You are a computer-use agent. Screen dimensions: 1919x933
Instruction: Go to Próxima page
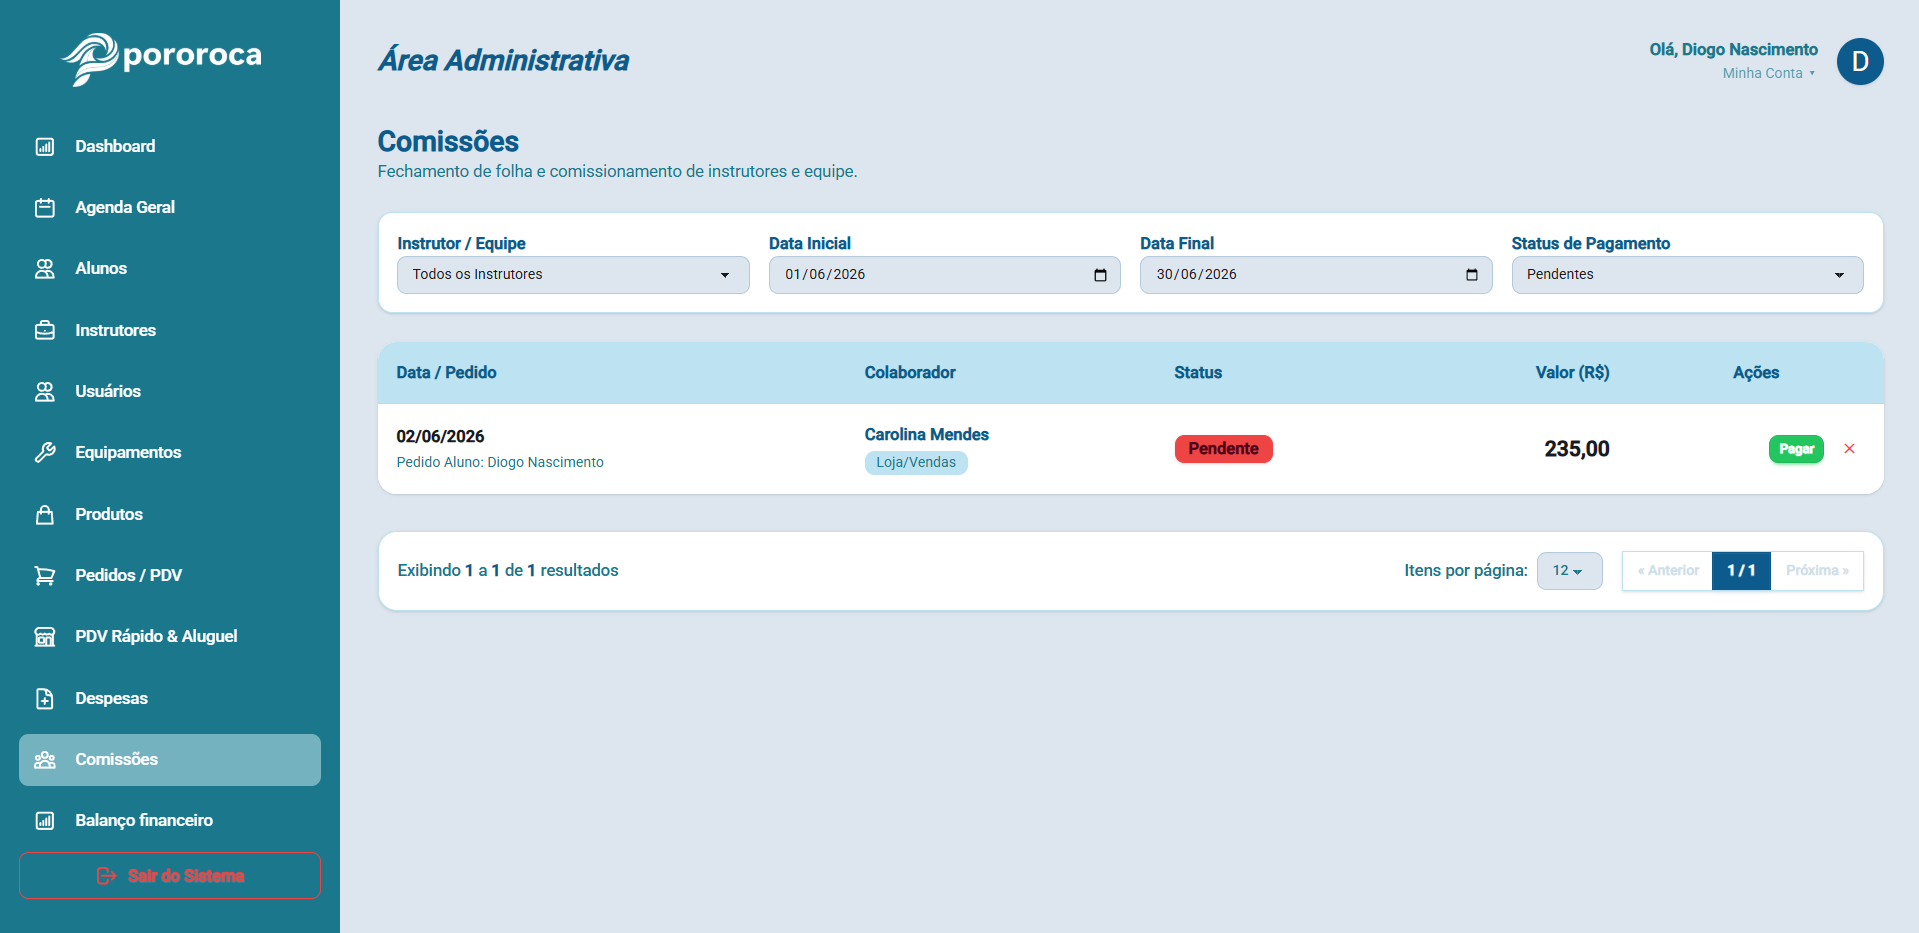pos(1817,571)
